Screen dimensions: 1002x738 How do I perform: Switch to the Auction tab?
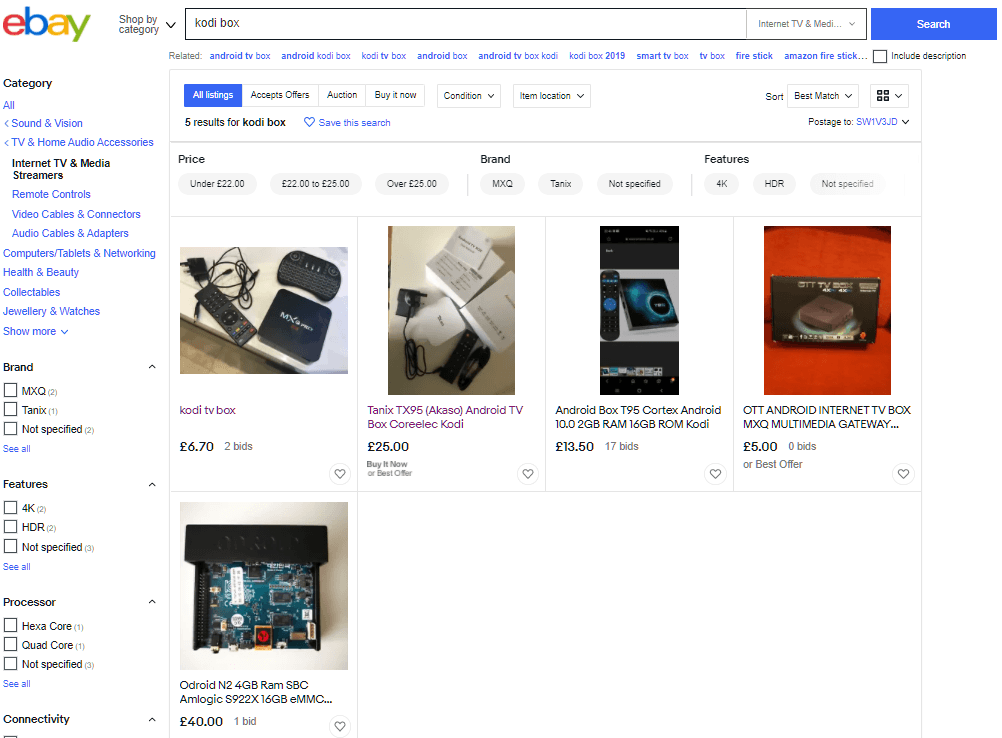click(342, 95)
